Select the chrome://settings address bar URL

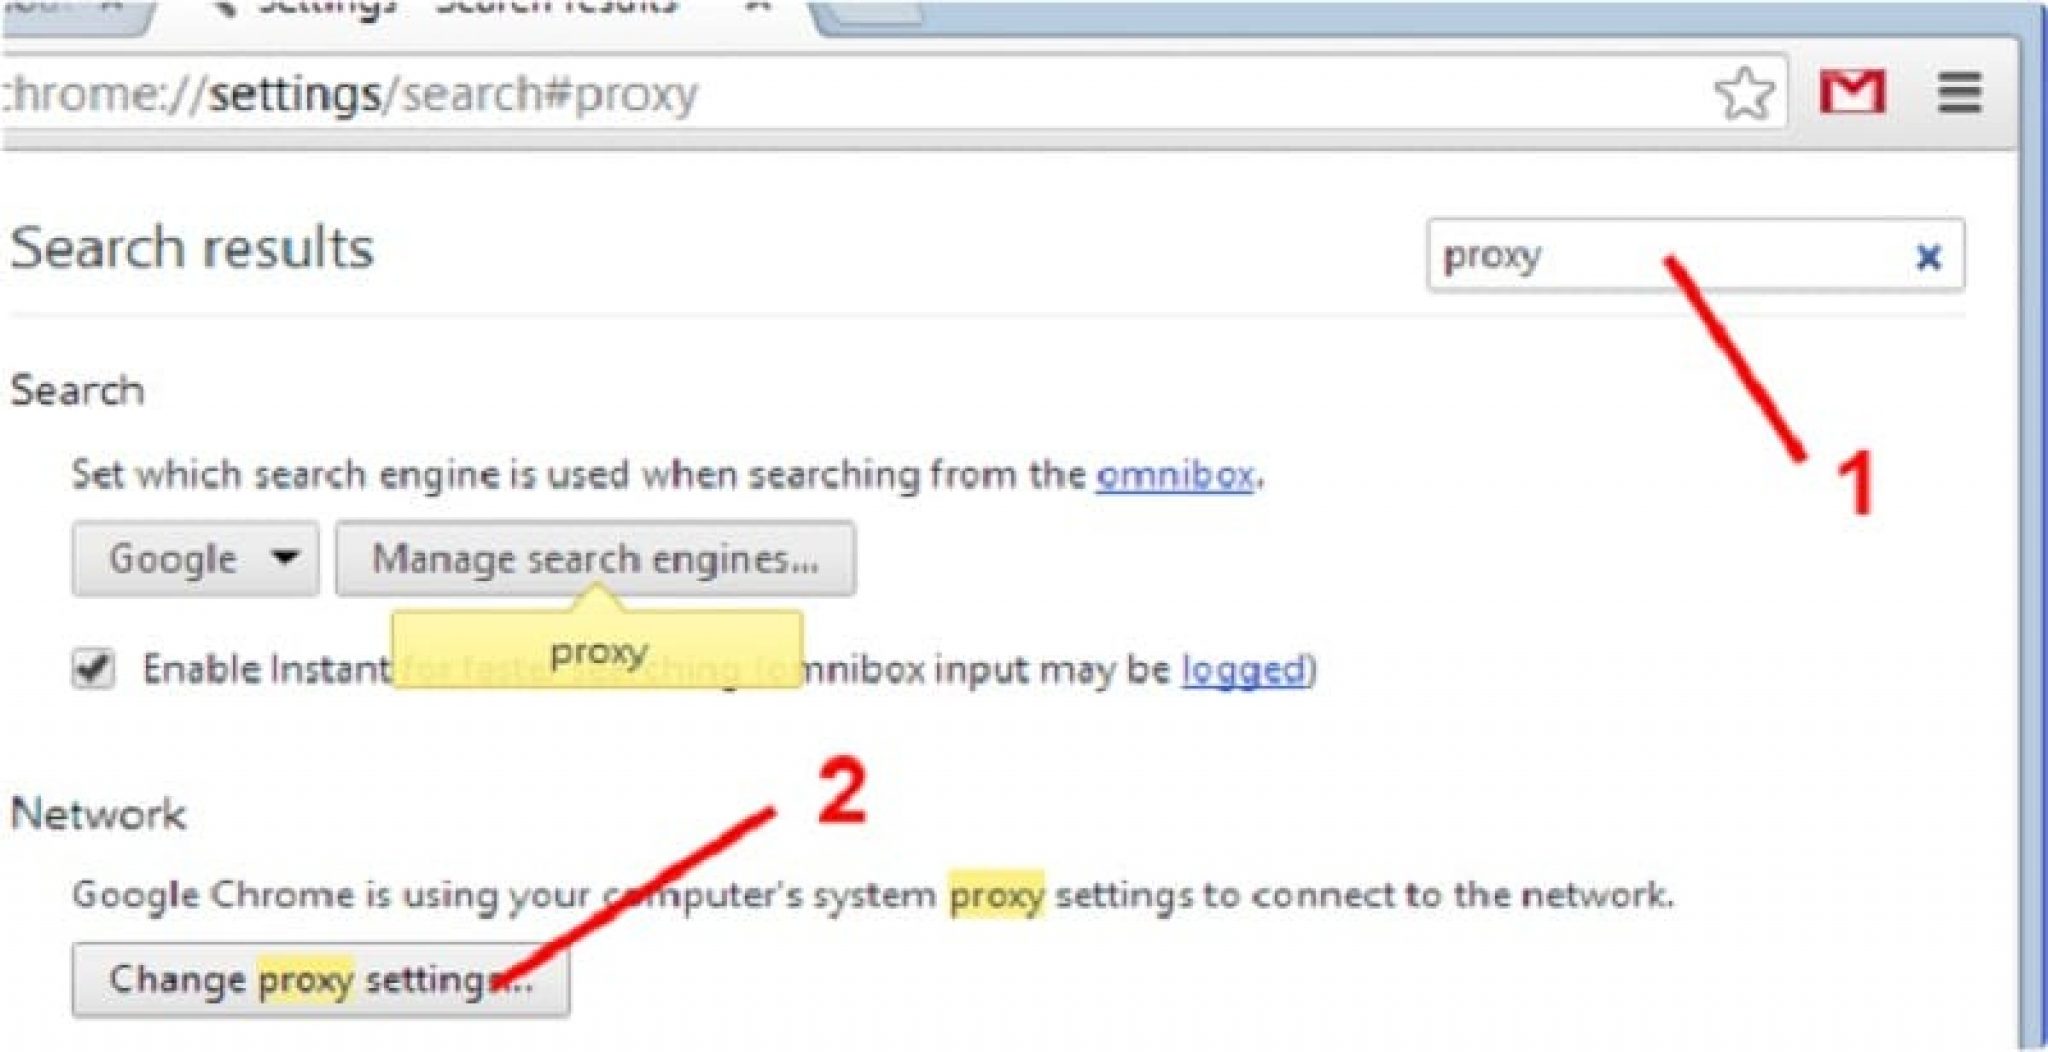point(350,94)
